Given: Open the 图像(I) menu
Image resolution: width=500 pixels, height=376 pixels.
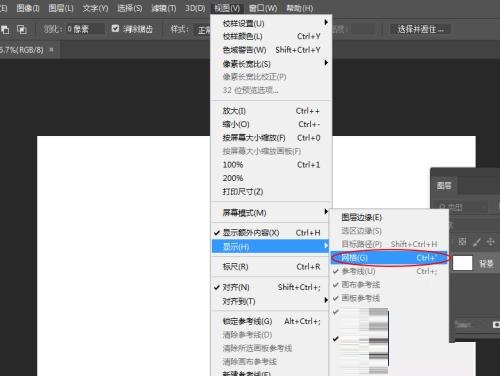Looking at the screenshot, I should point(28,8).
